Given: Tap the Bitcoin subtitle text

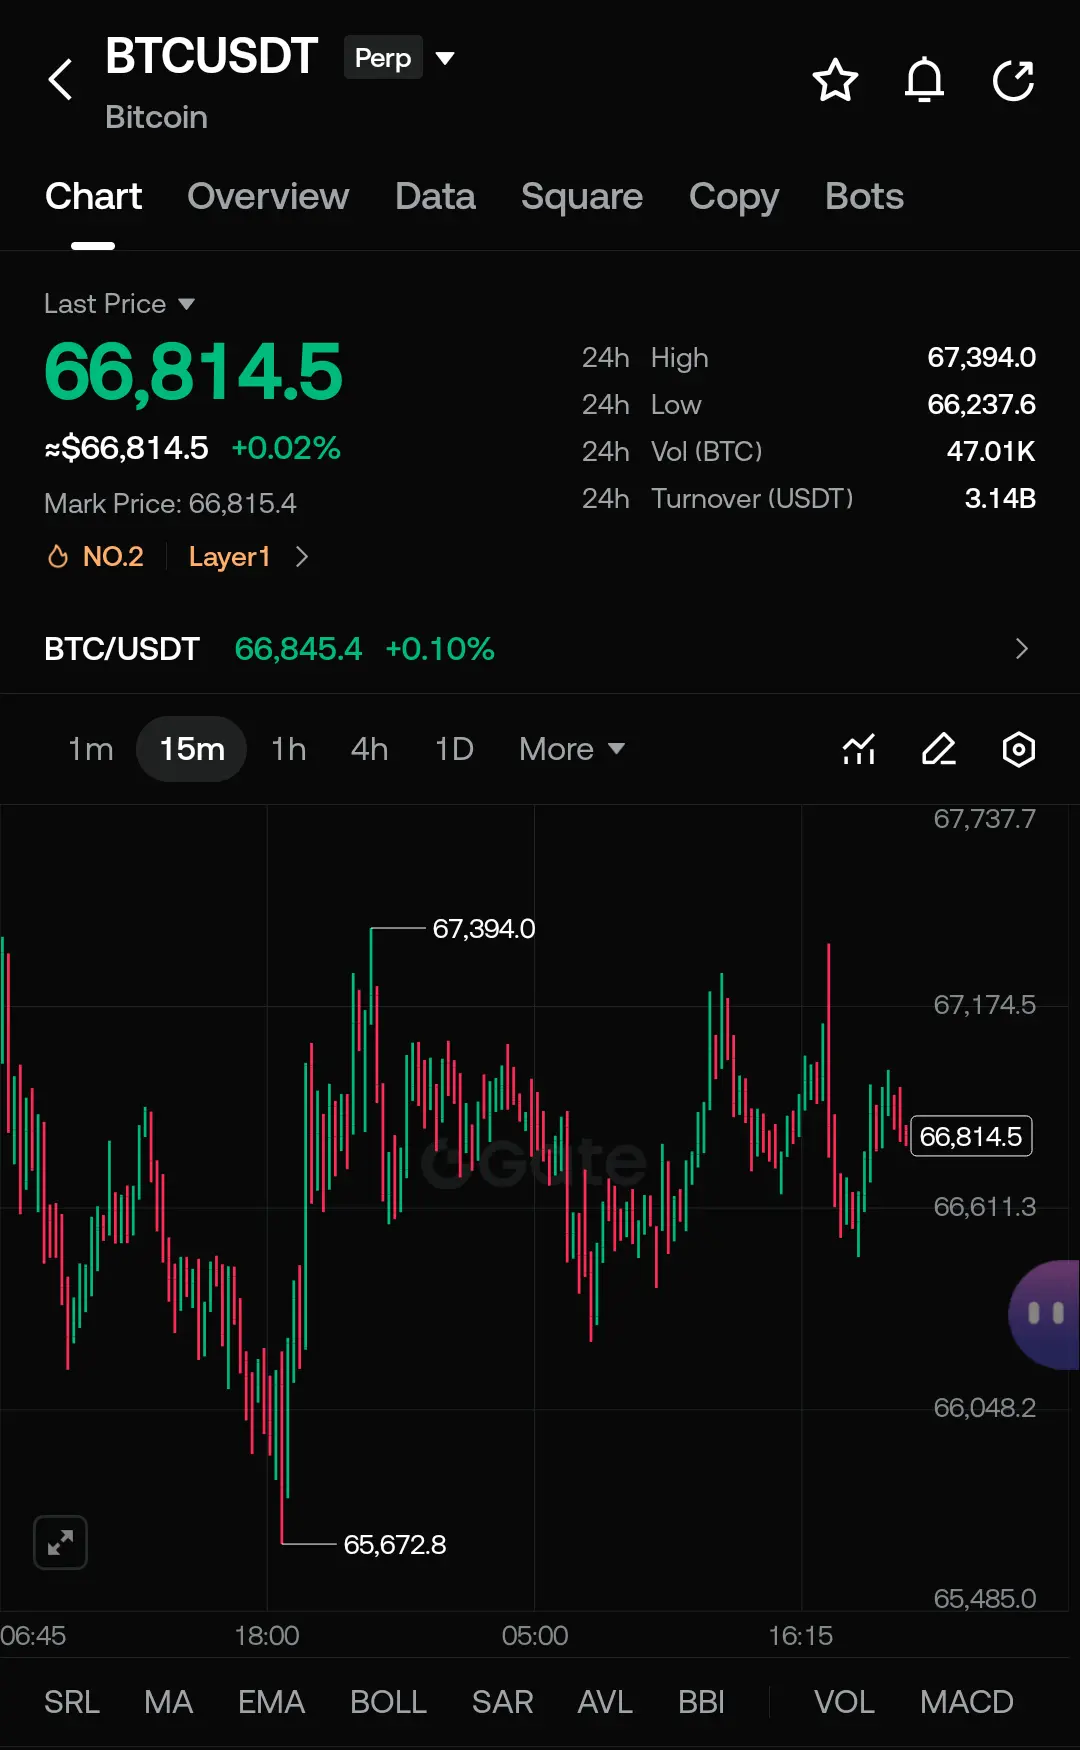Looking at the screenshot, I should coord(157,117).
